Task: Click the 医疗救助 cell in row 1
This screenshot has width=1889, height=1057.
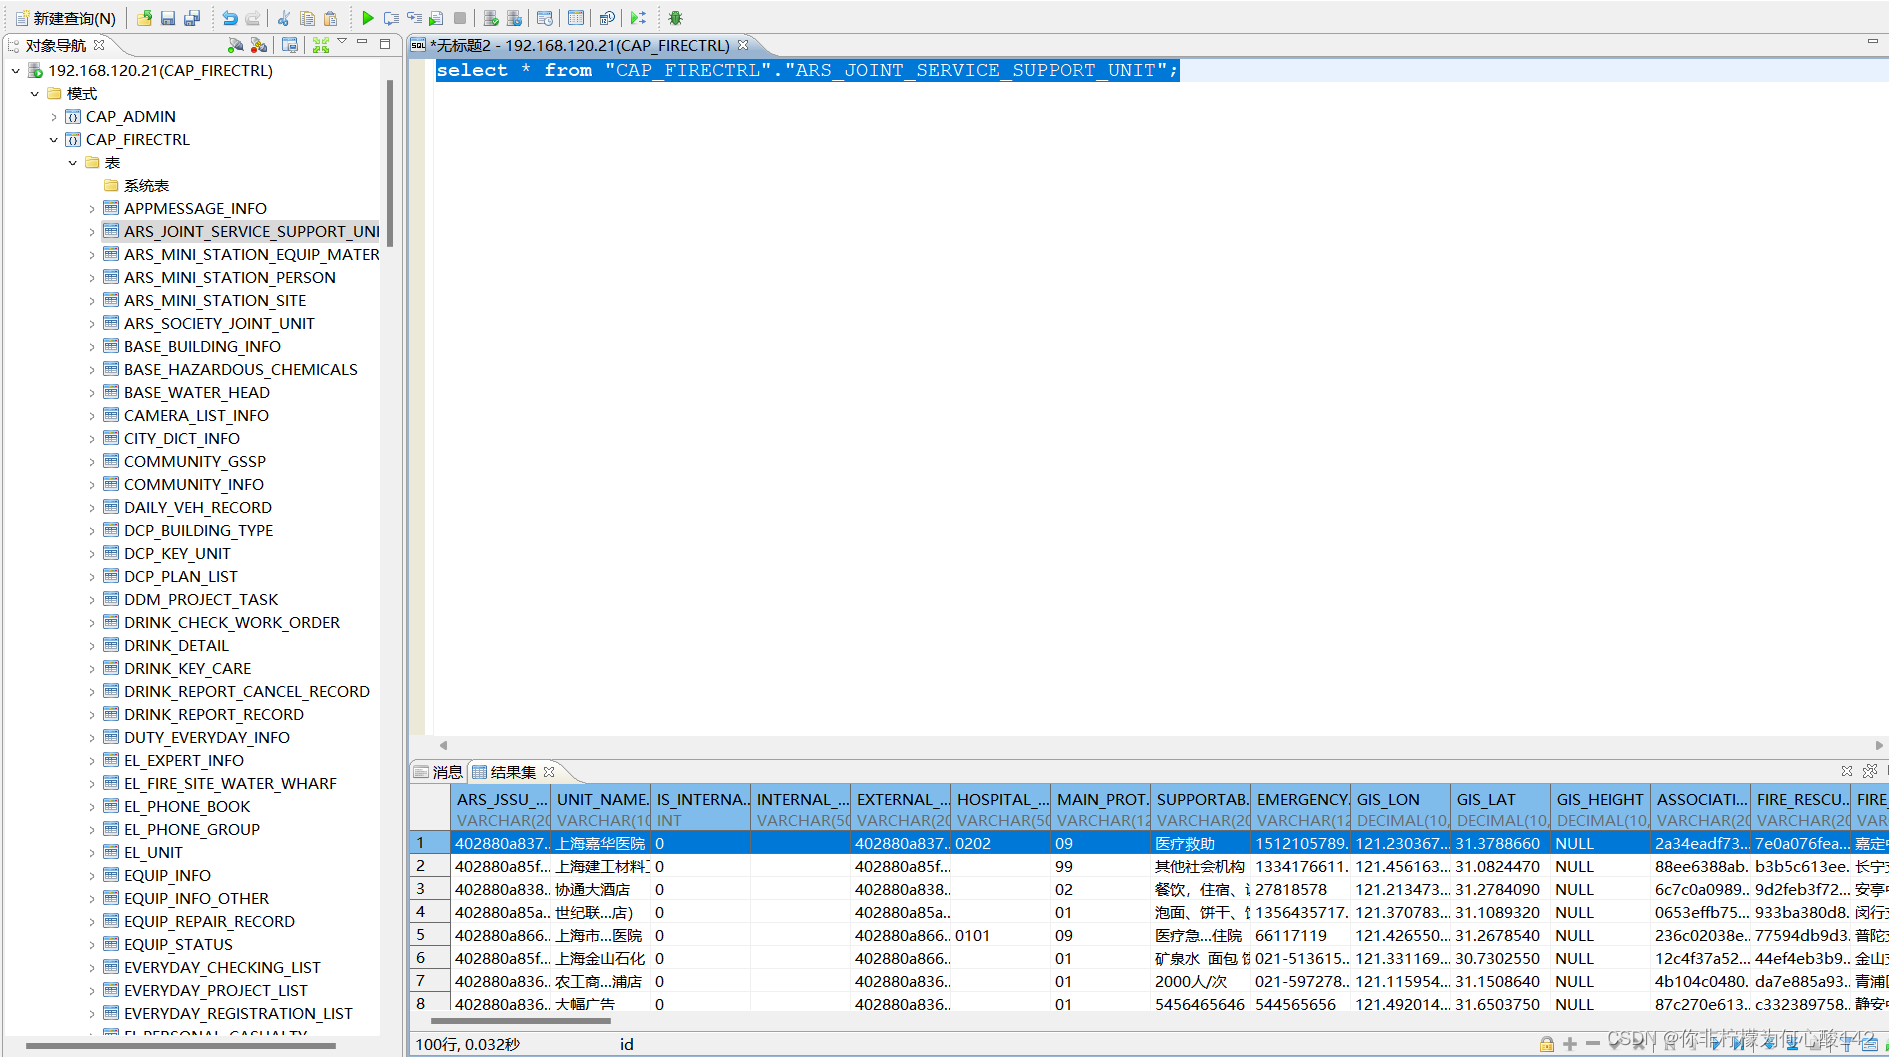Action: [1201, 843]
